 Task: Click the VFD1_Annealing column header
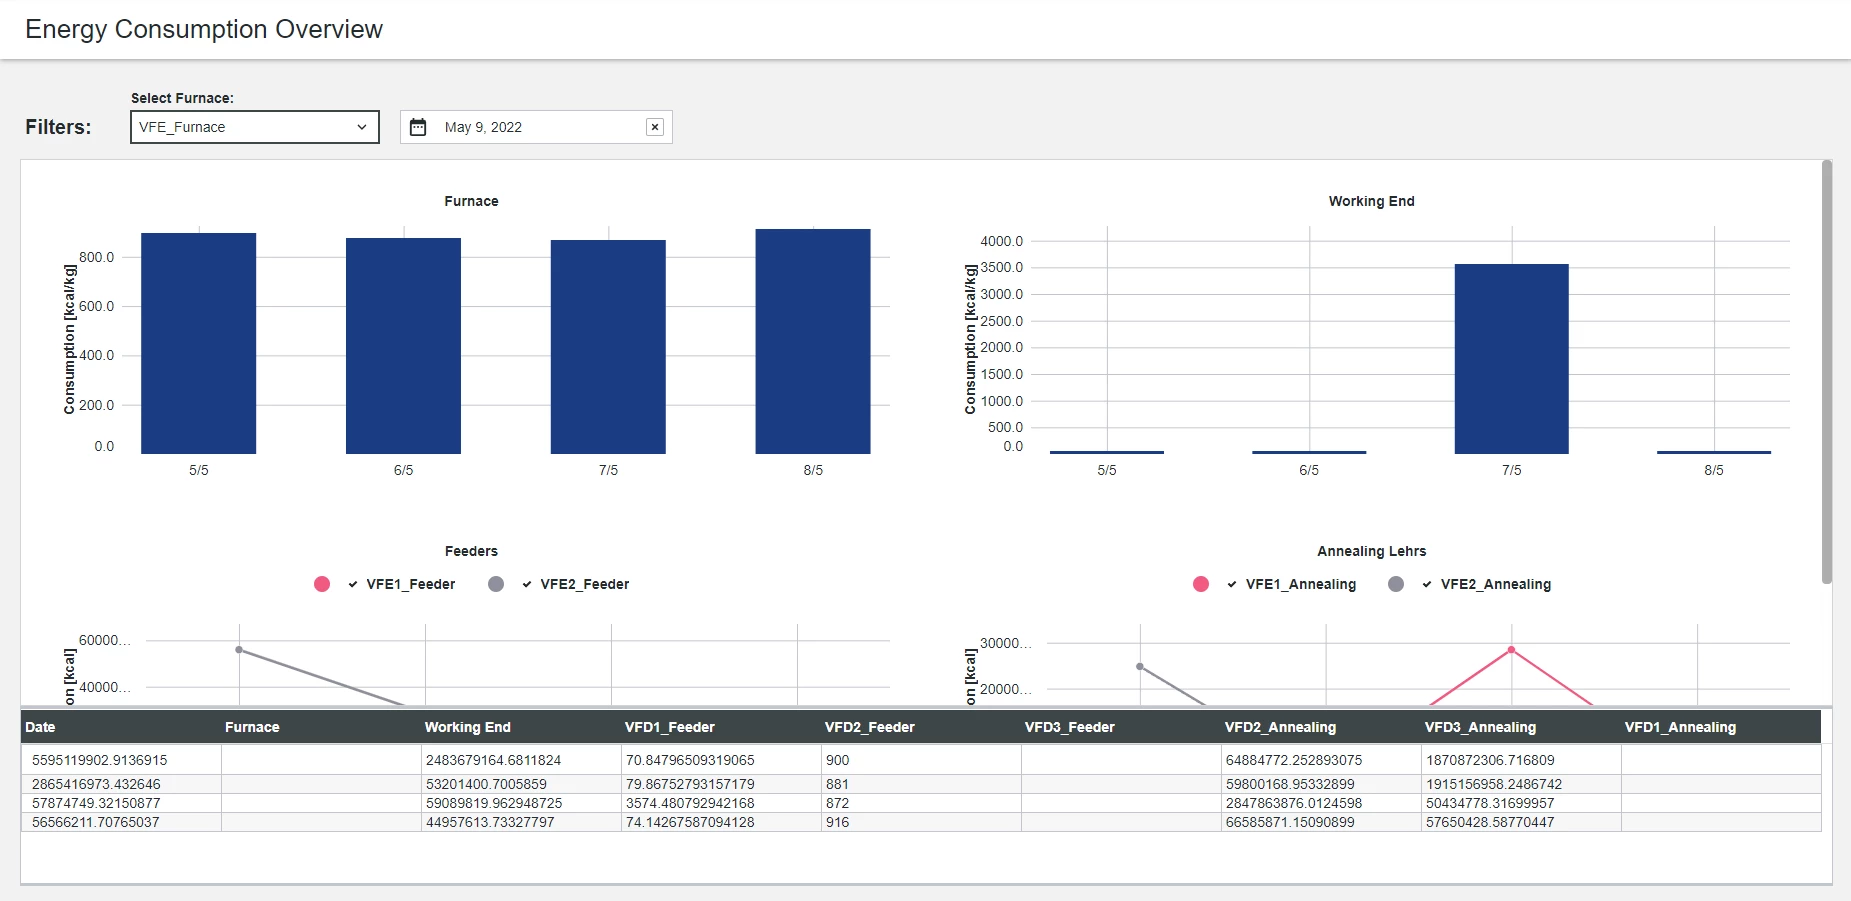coord(1721,727)
